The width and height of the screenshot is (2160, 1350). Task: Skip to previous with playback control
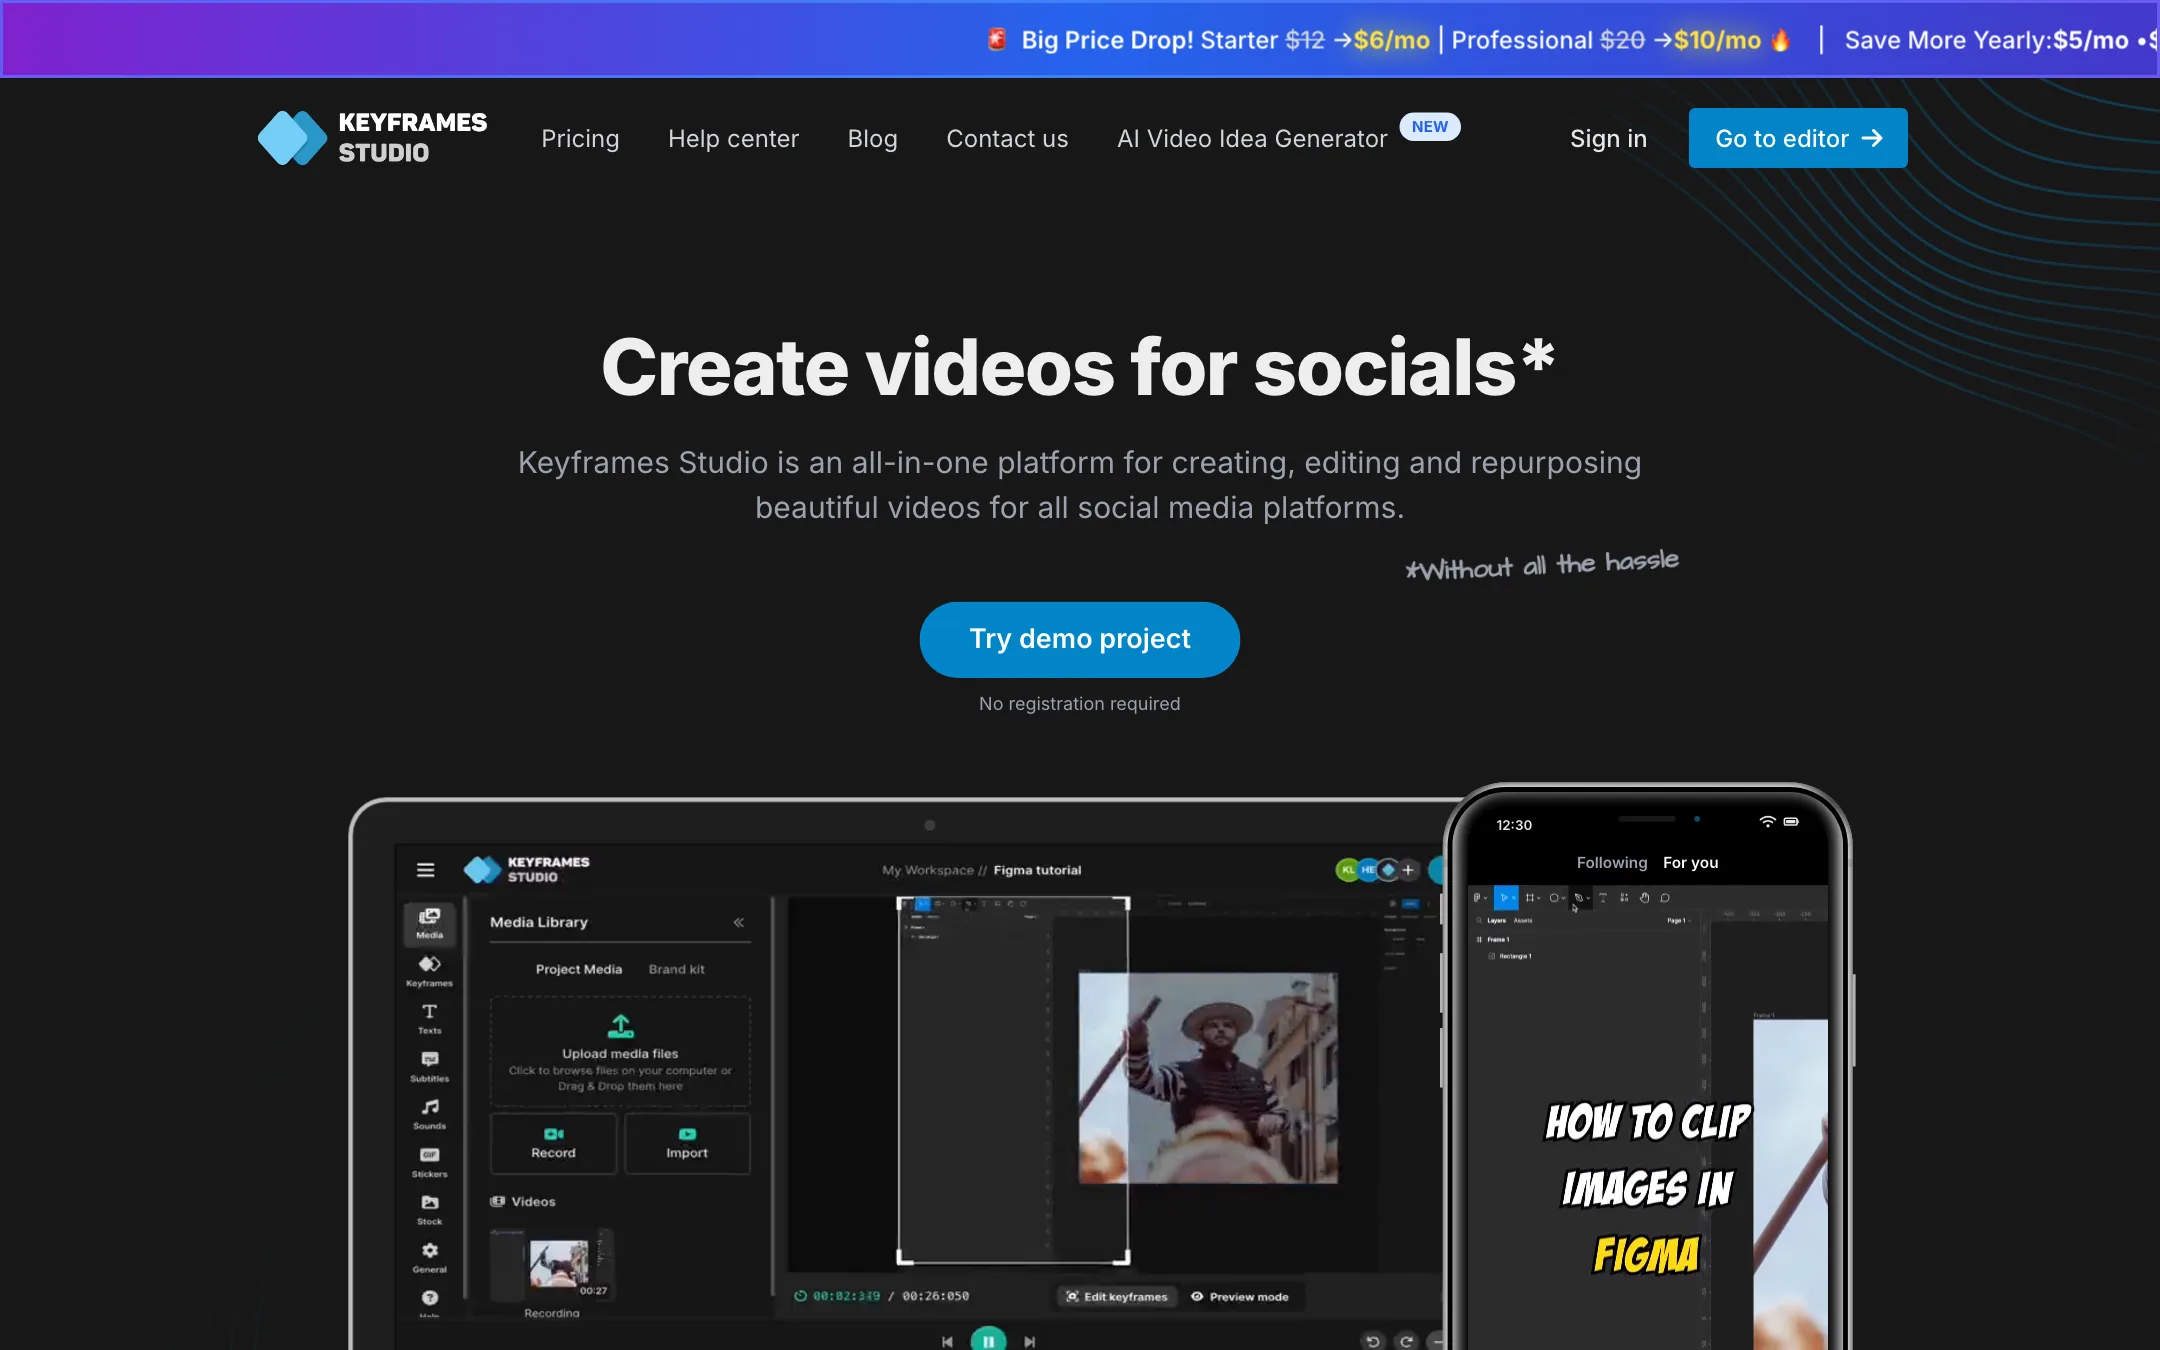[947, 1342]
